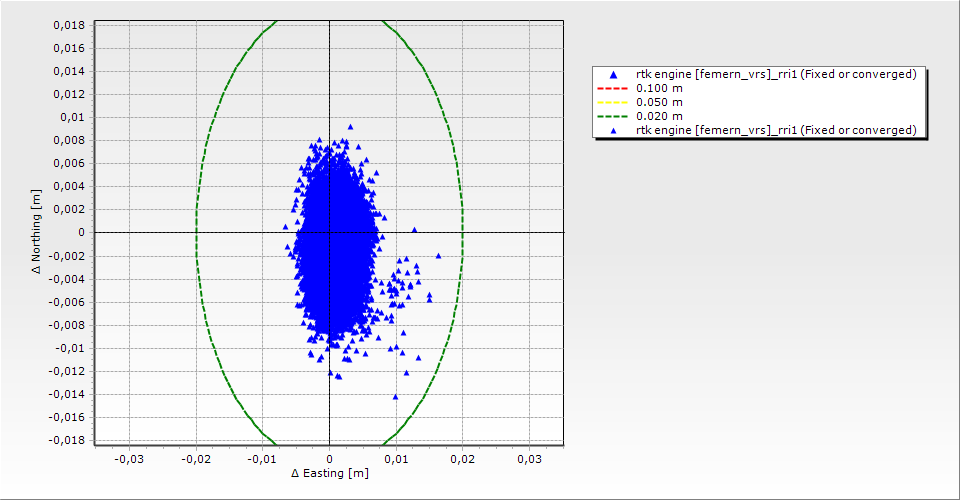Image resolution: width=960 pixels, height=500 pixels.
Task: Click the -0,03 tick label on the easting axis
Action: pos(129,459)
